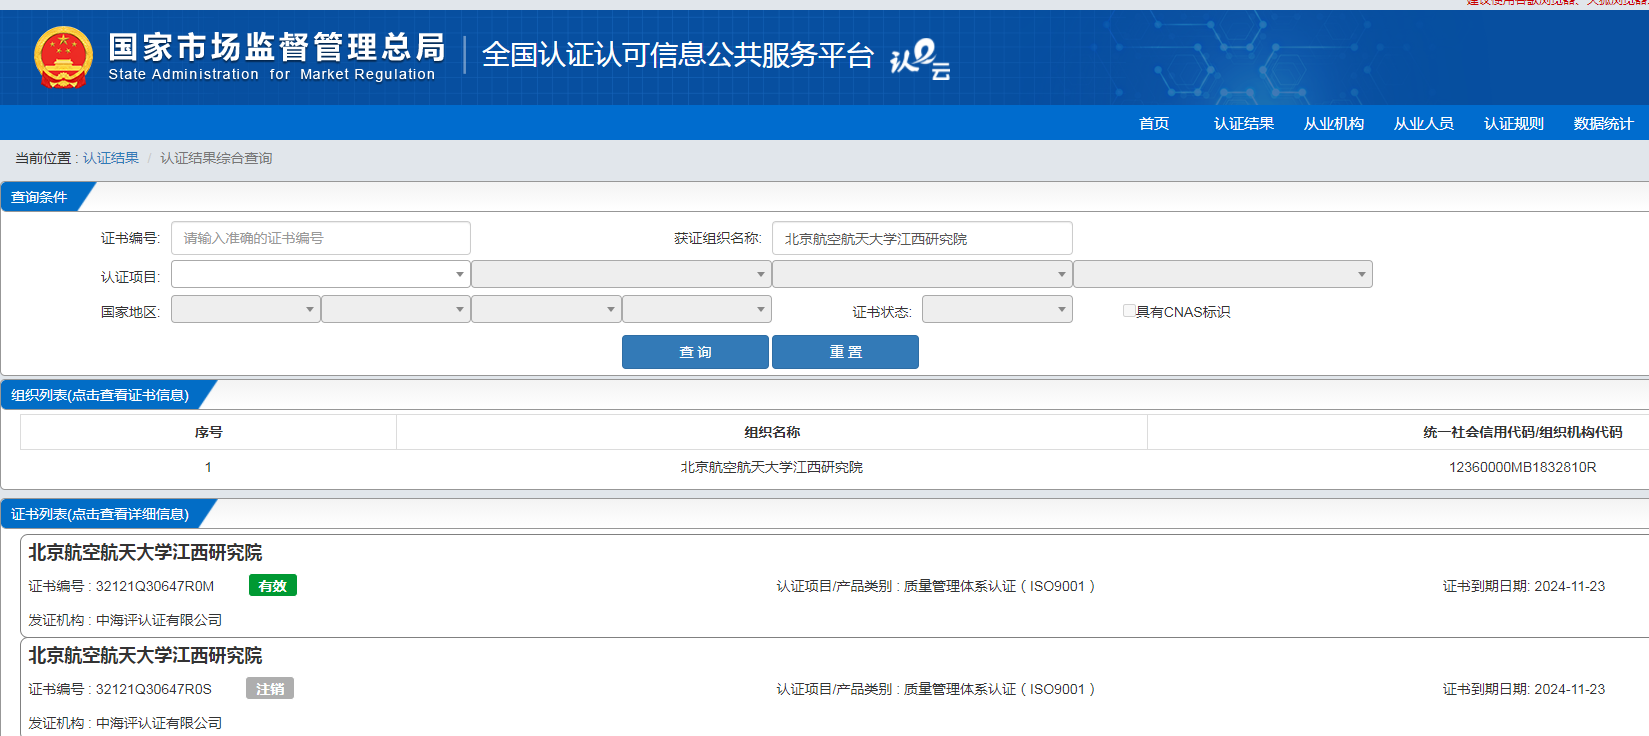Open the 认证结果 navigation menu

click(1244, 123)
